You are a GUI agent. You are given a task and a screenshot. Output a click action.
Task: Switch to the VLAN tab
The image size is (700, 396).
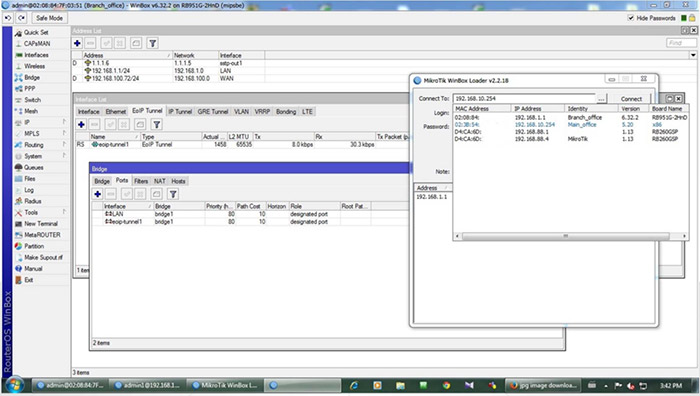click(242, 112)
